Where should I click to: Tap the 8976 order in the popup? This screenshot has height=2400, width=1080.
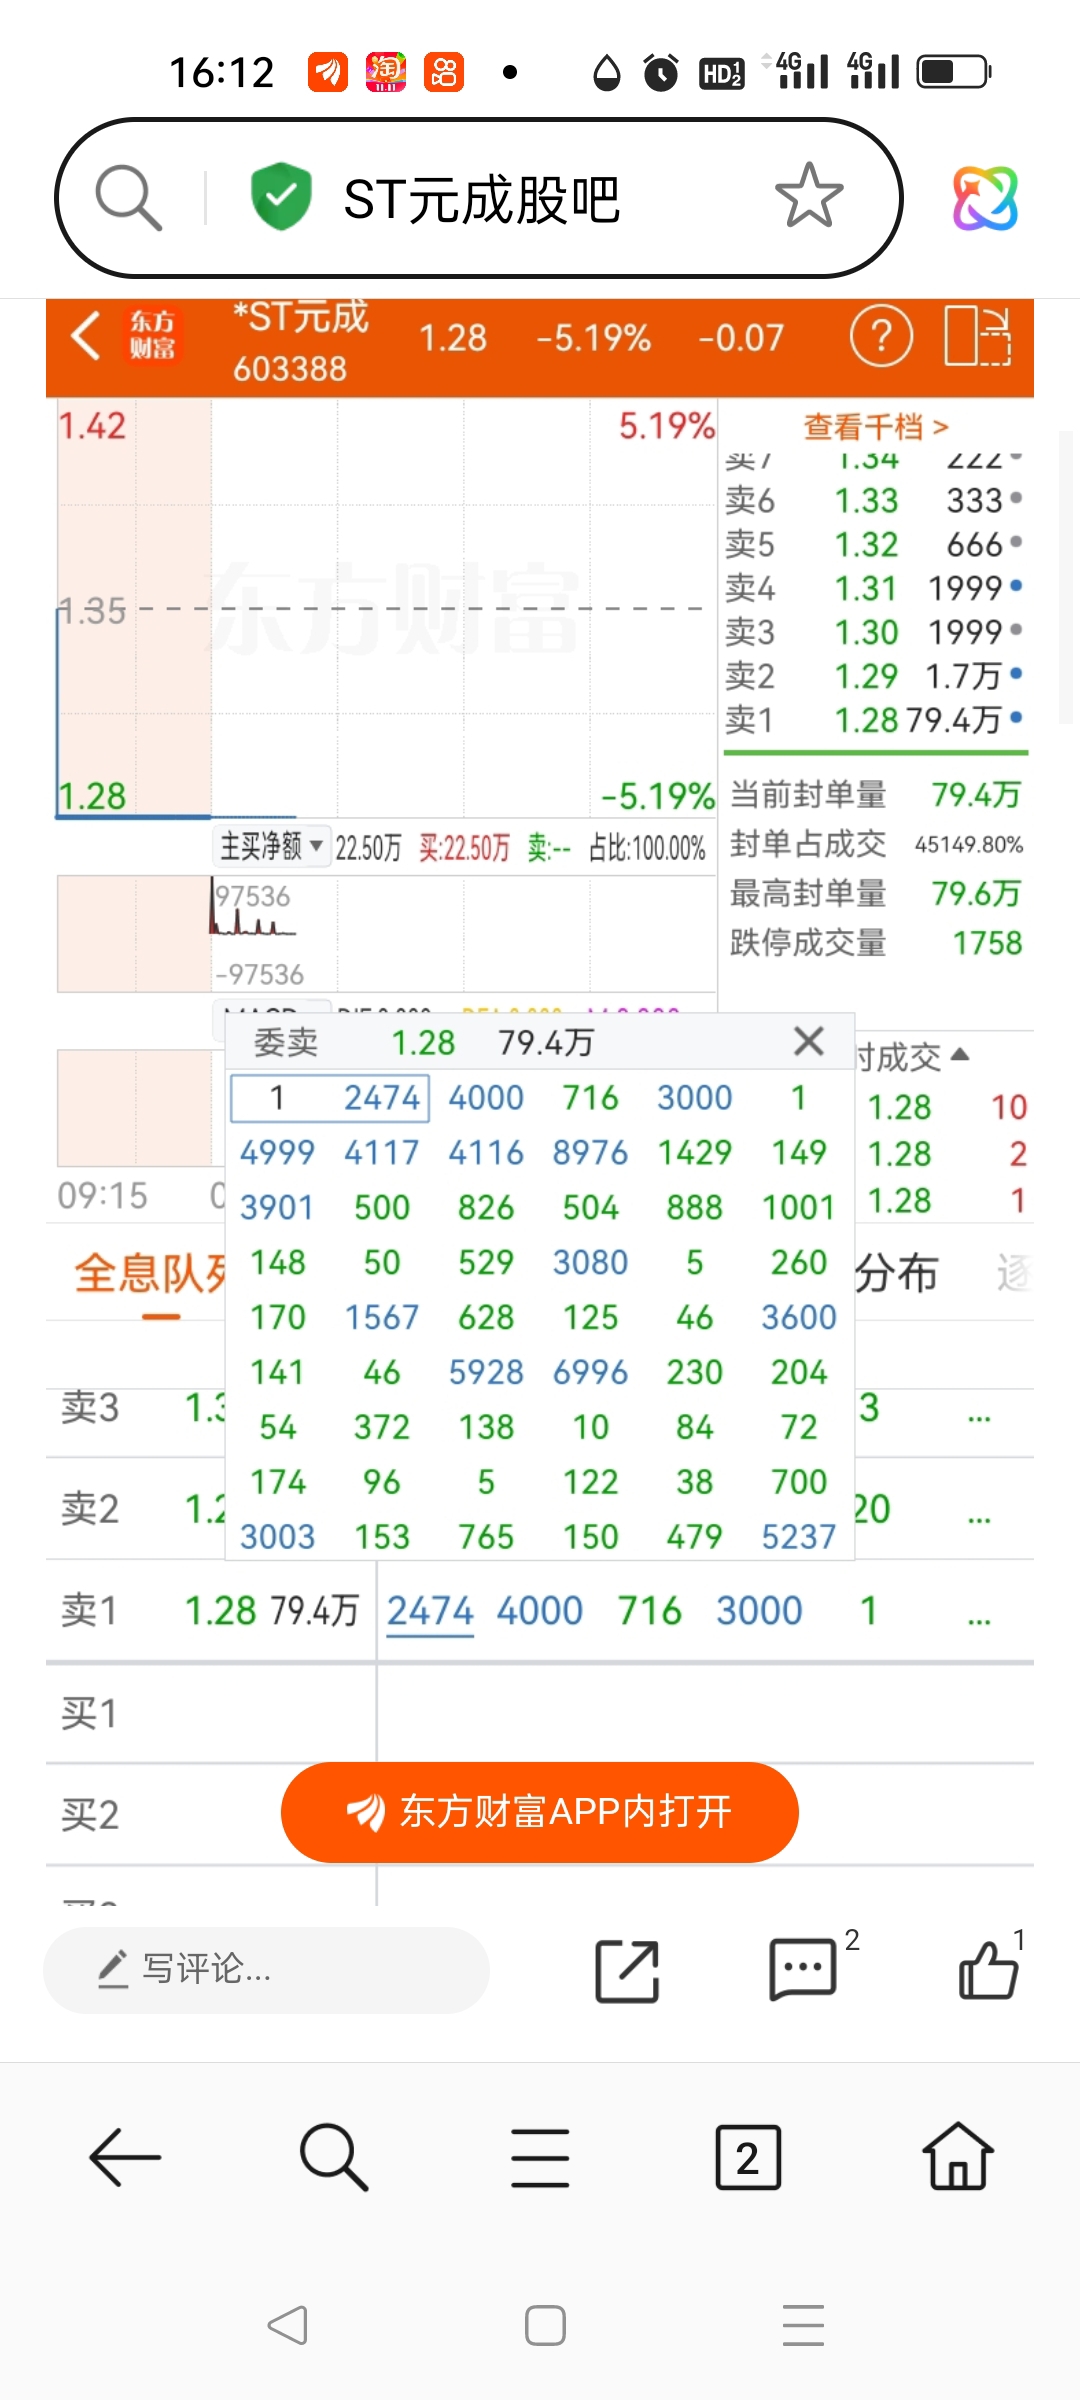click(x=590, y=1152)
